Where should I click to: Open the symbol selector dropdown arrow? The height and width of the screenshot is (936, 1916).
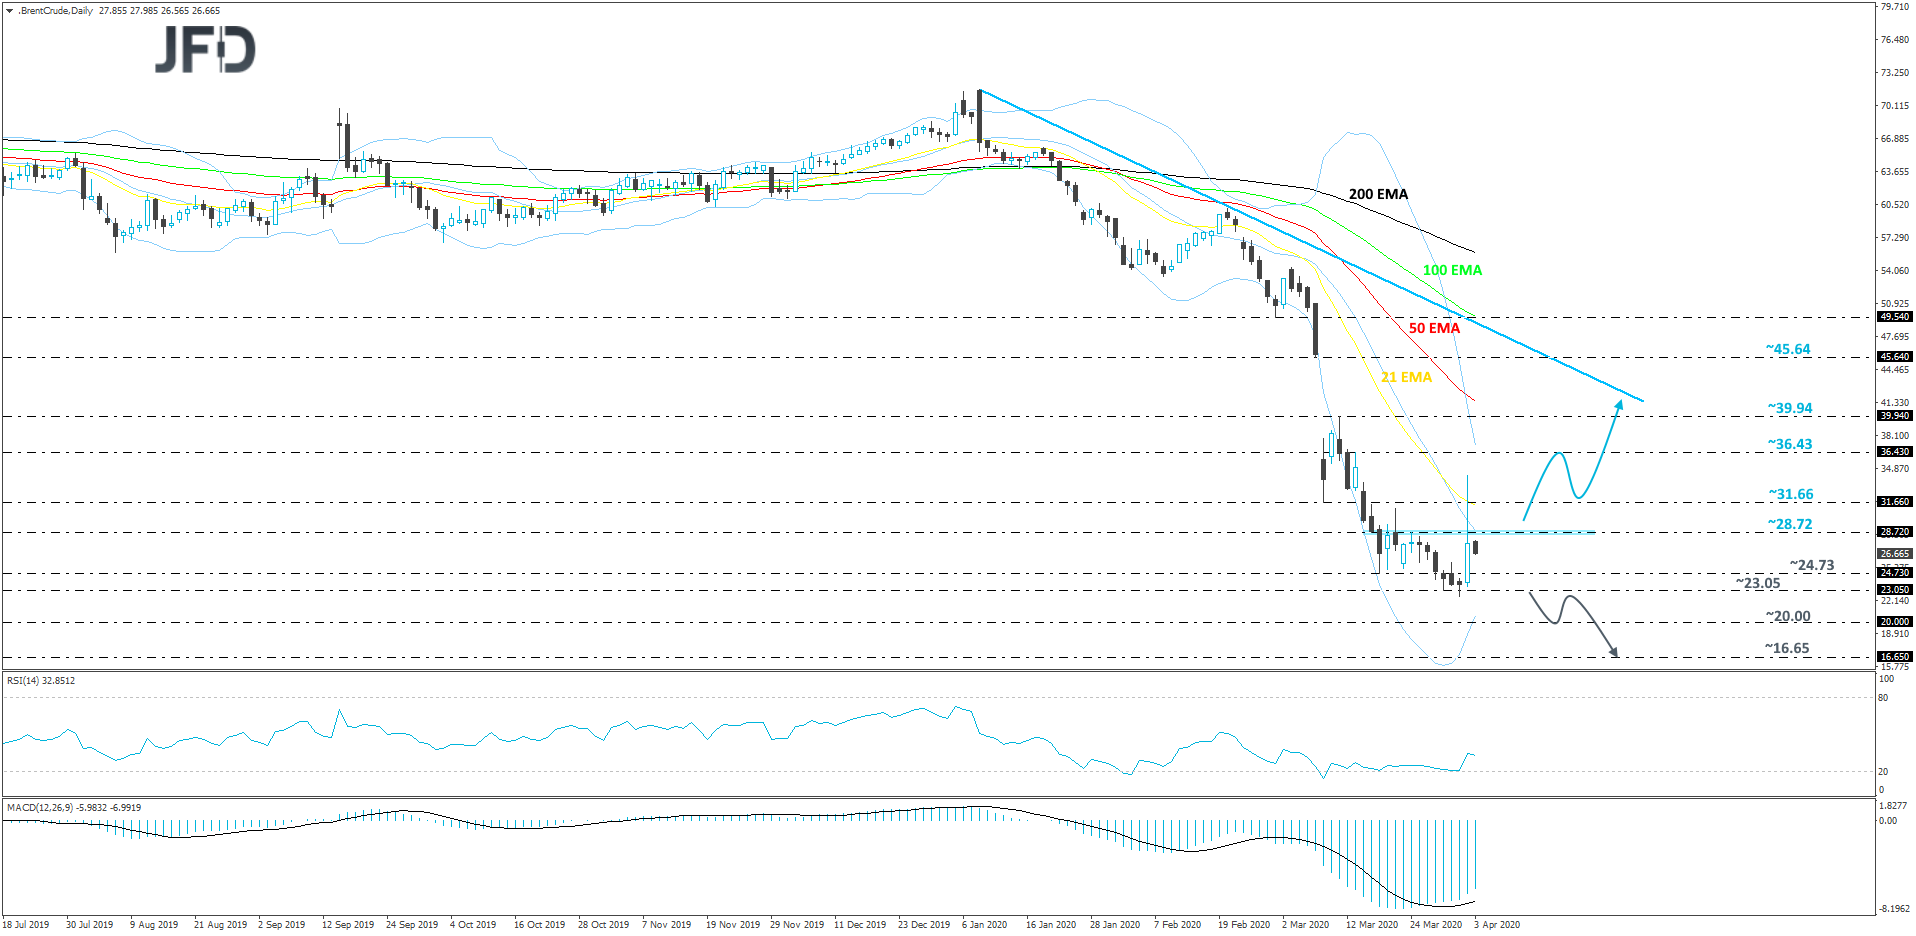point(9,10)
